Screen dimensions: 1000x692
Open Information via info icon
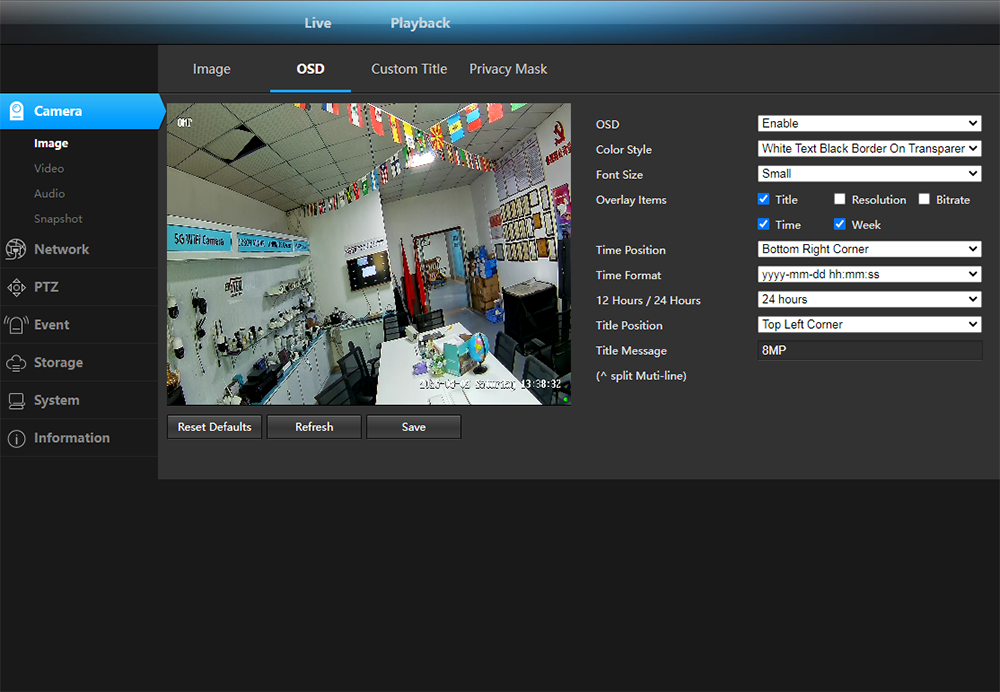pyautogui.click(x=16, y=439)
